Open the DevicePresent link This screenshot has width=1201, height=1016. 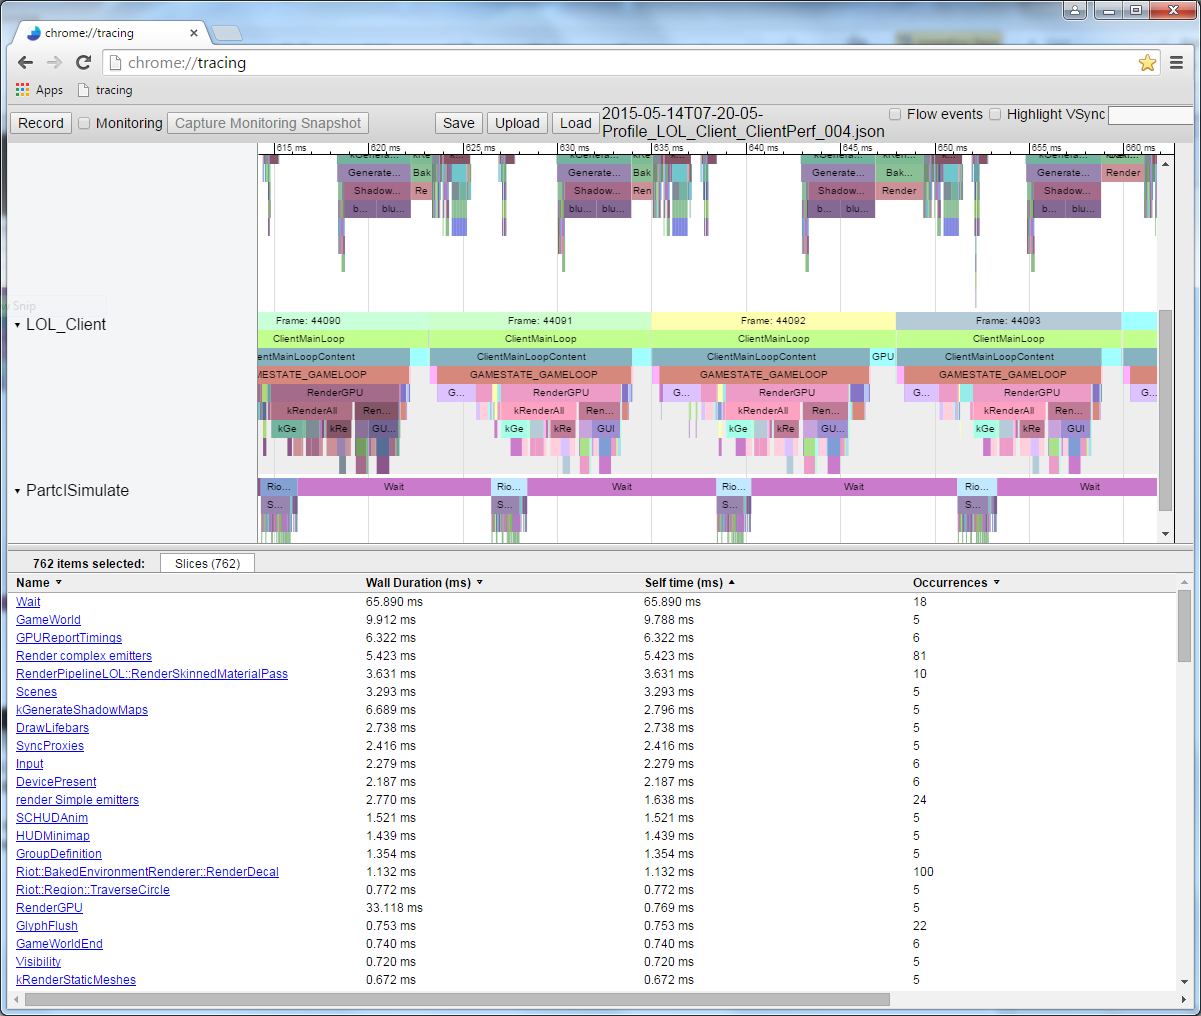56,782
